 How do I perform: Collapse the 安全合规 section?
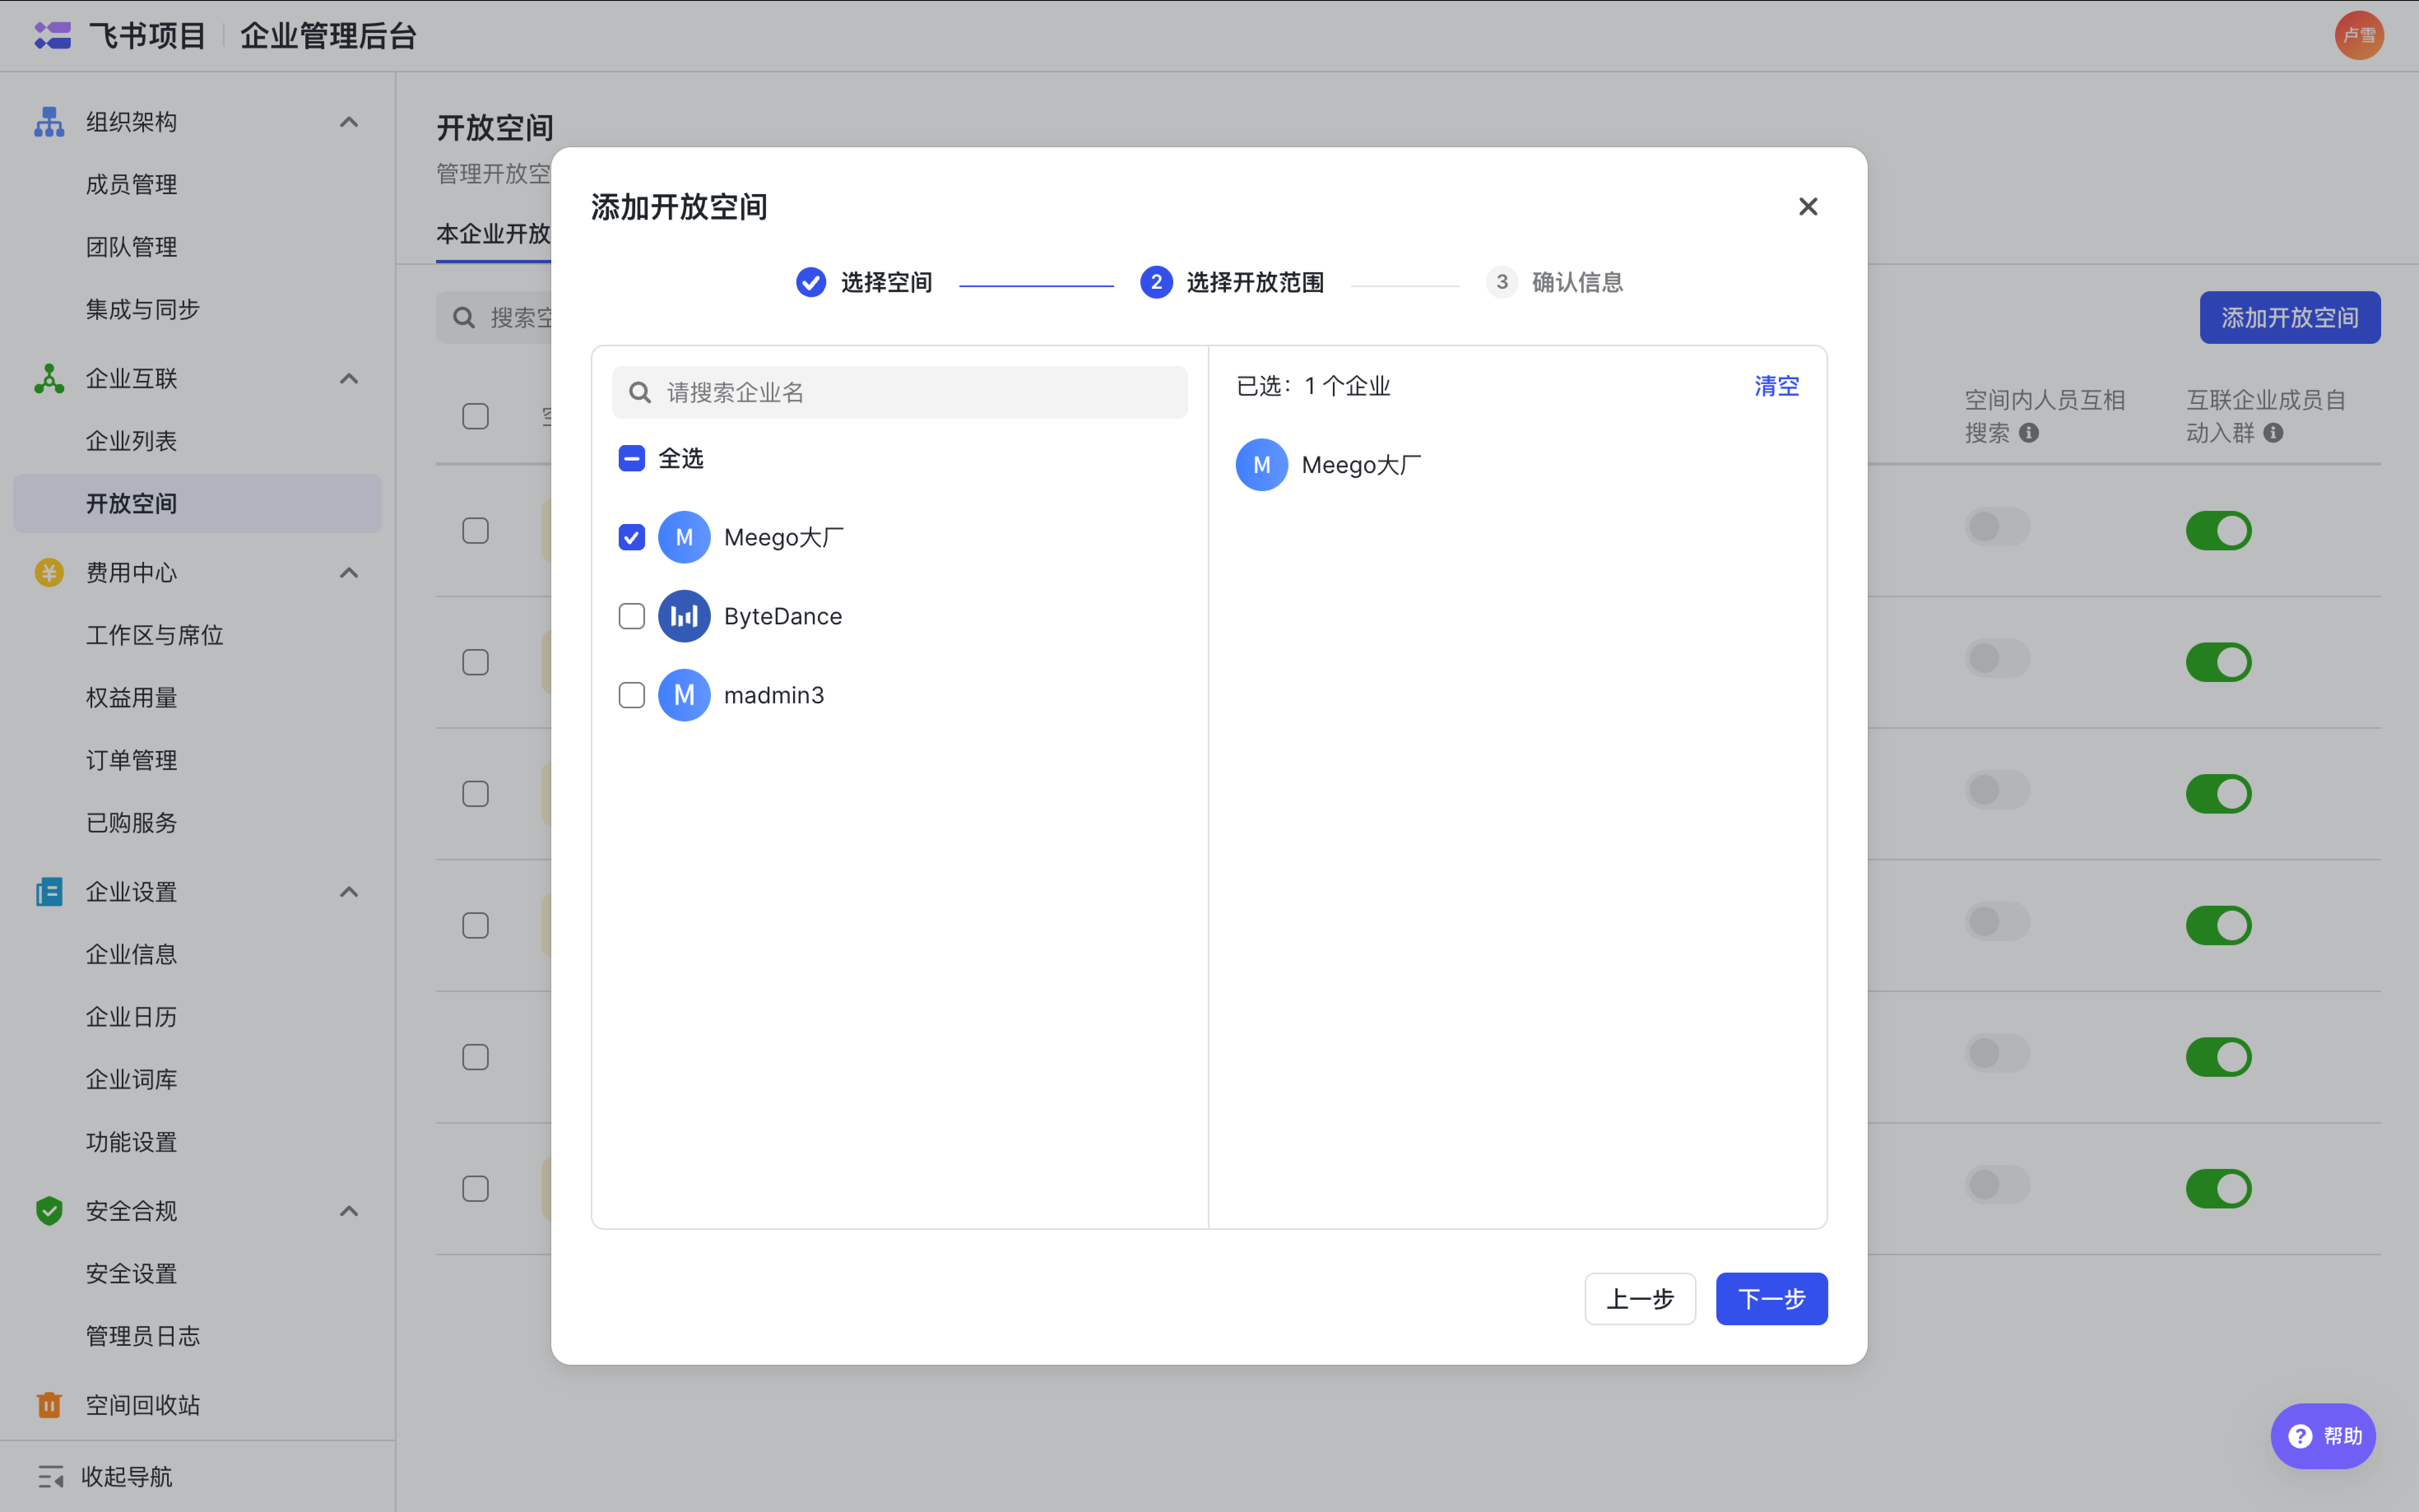(x=349, y=1210)
